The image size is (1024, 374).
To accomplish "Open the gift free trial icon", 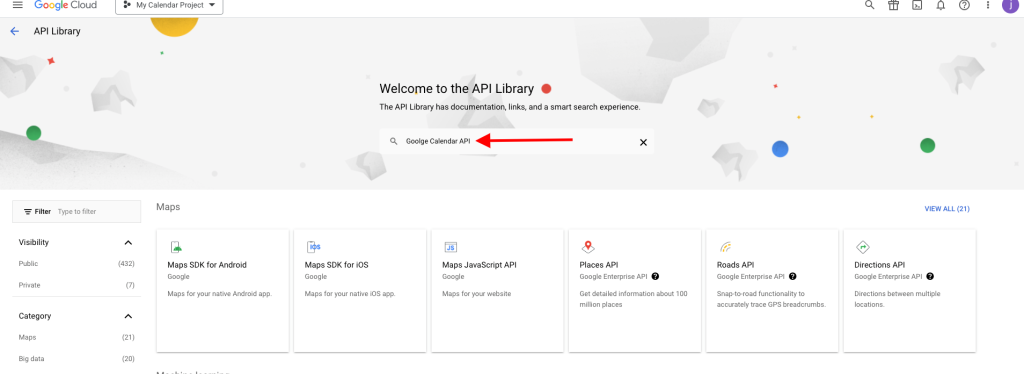I will point(893,5).
